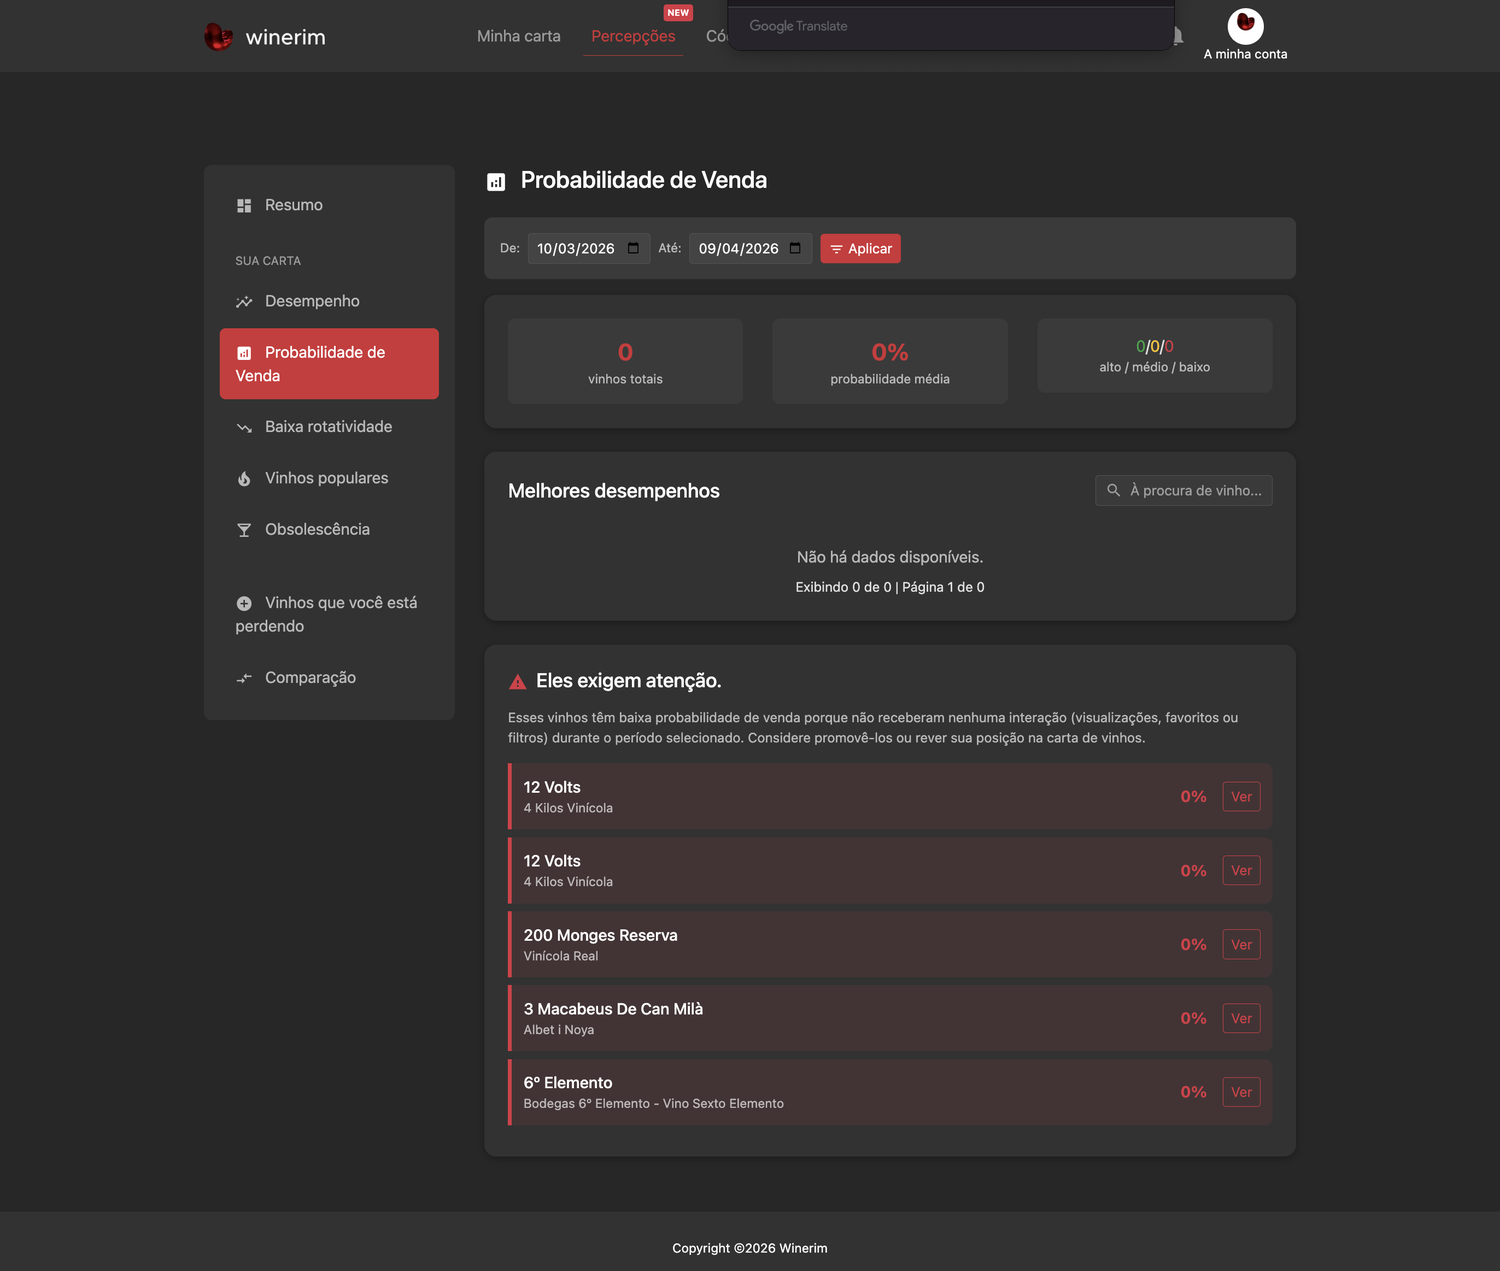Open Vinhos populares section
The image size is (1500, 1271).
(329, 478)
